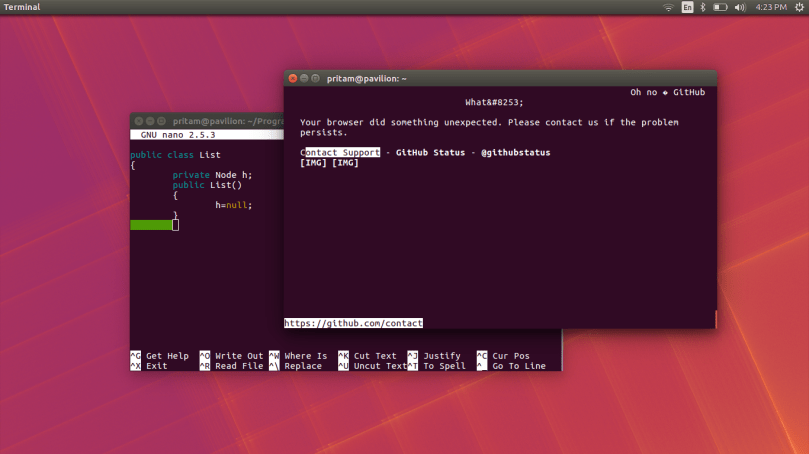Open the Wi-Fi network indicator
The width and height of the screenshot is (809, 454).
pyautogui.click(x=668, y=7)
